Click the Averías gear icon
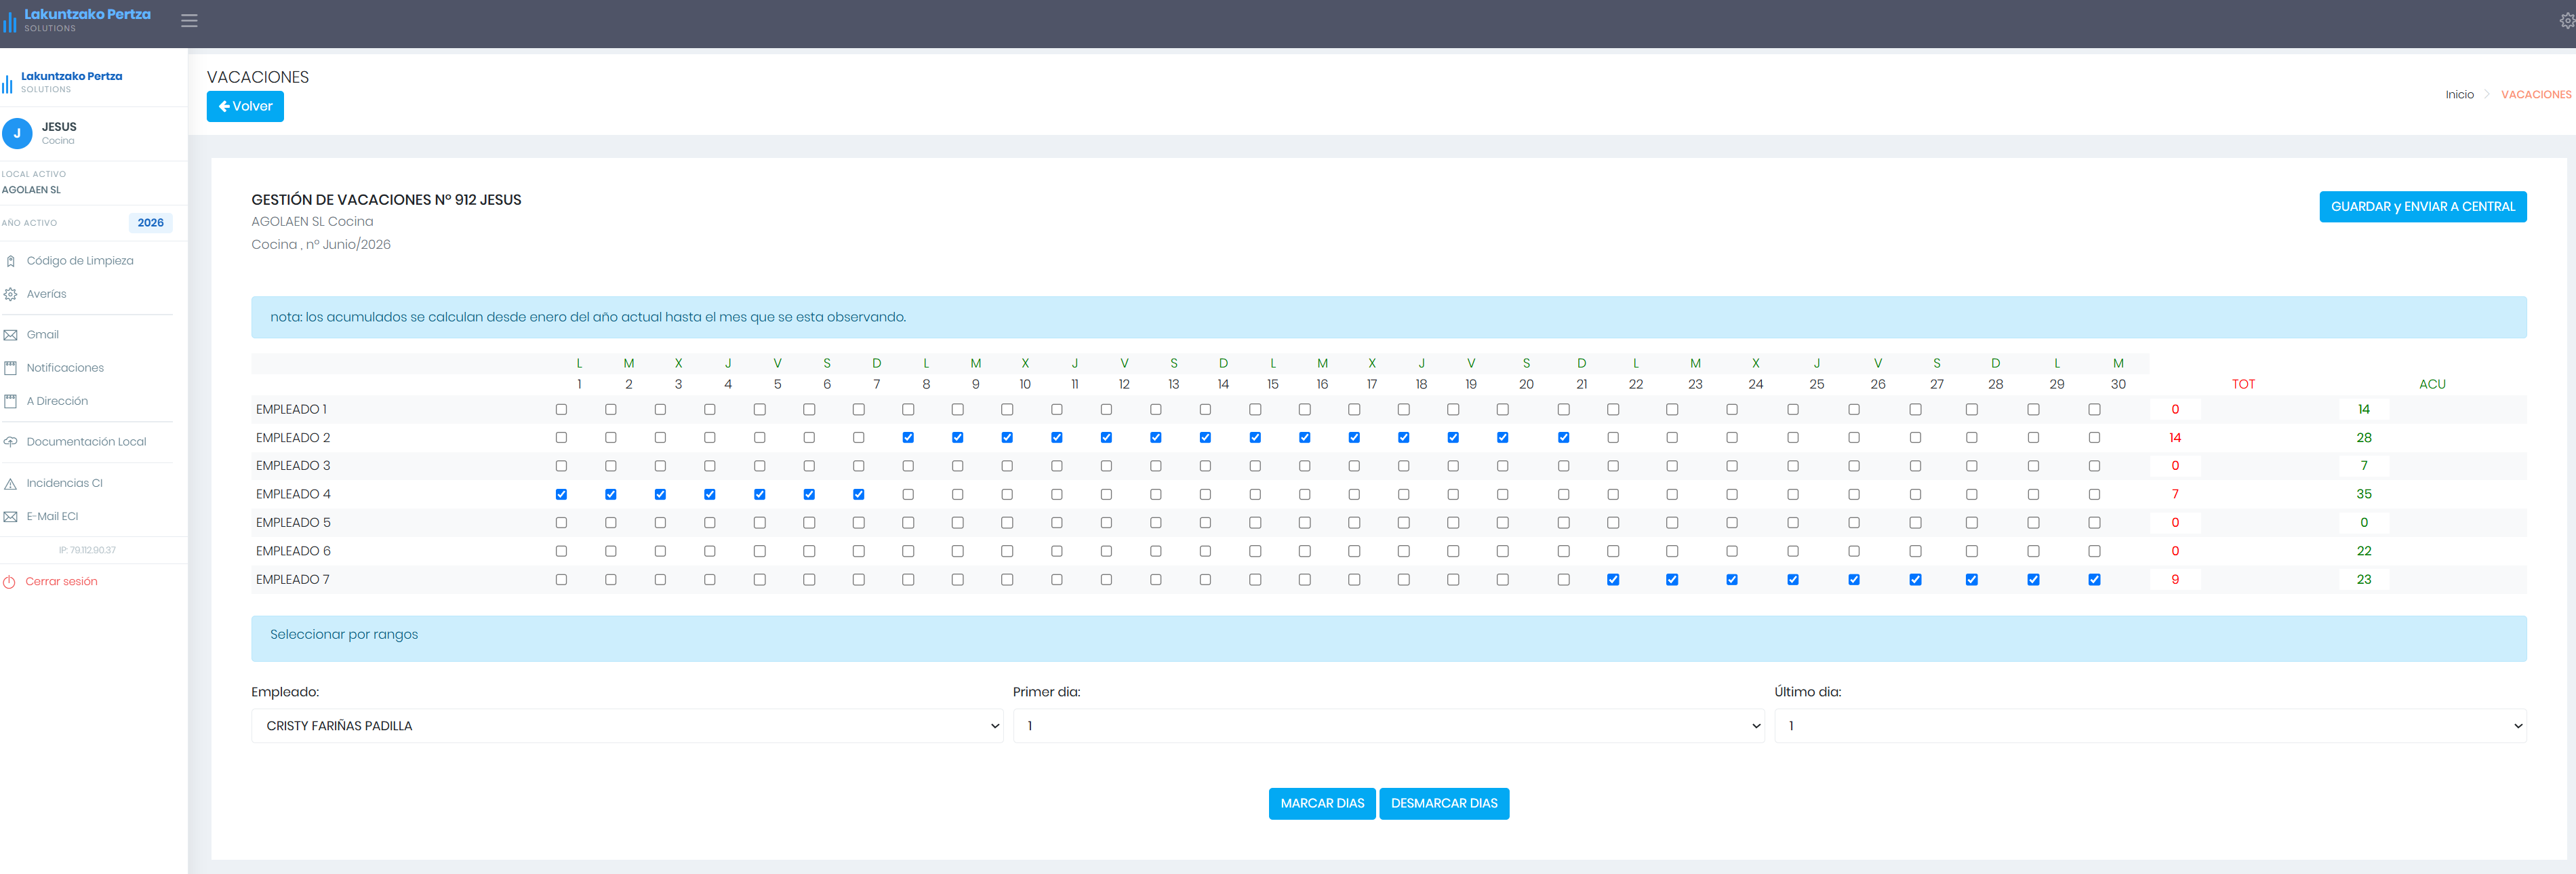2576x874 pixels. [x=11, y=294]
